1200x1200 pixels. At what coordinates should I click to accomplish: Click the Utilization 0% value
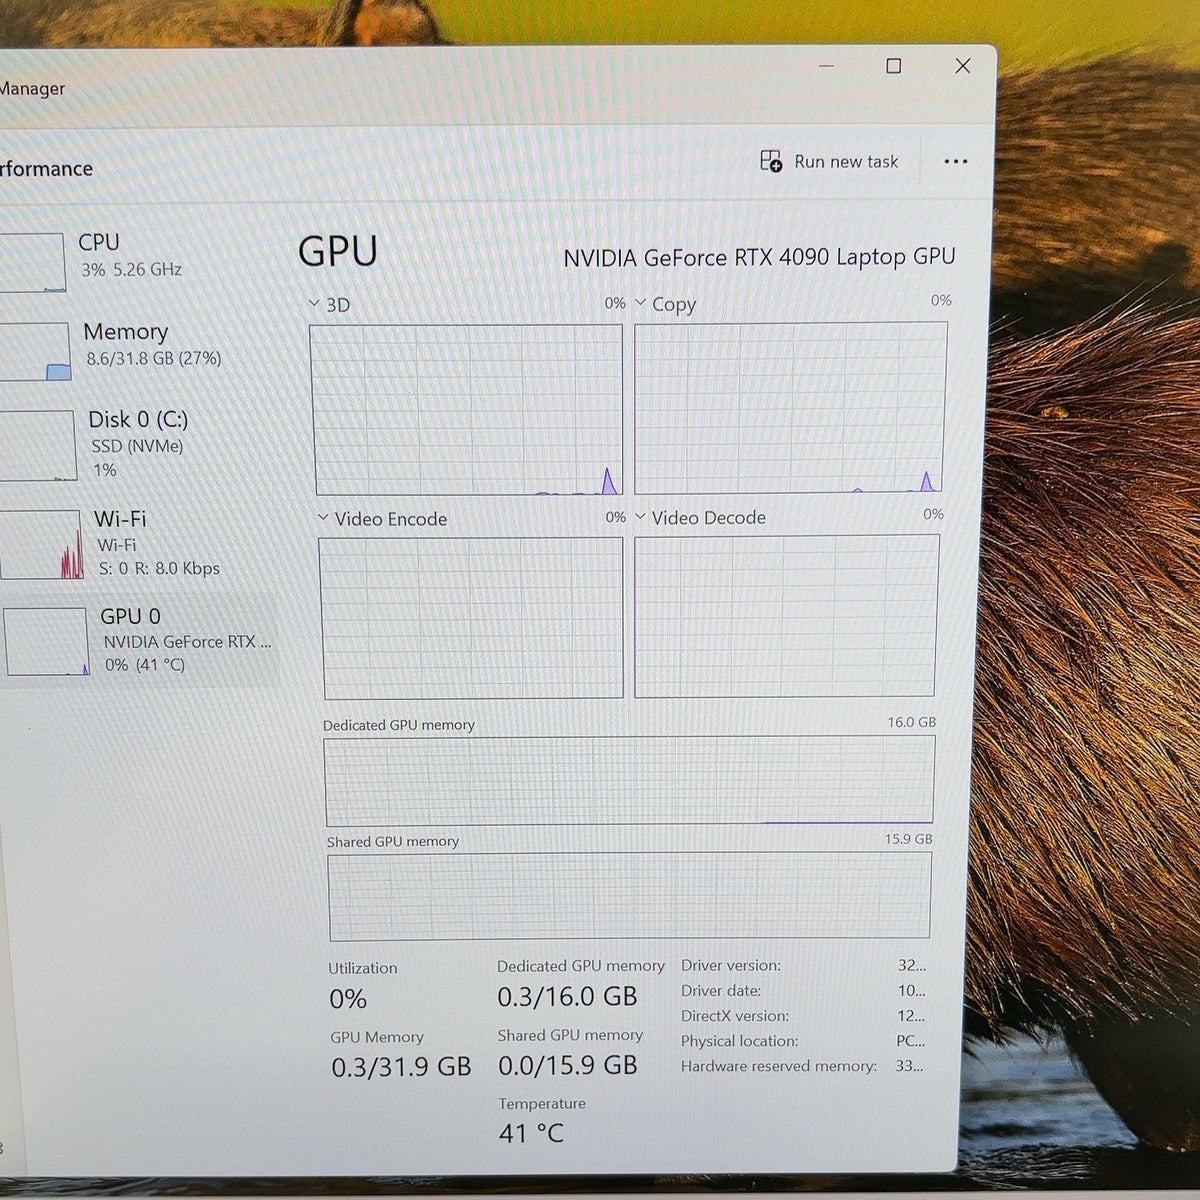(348, 999)
